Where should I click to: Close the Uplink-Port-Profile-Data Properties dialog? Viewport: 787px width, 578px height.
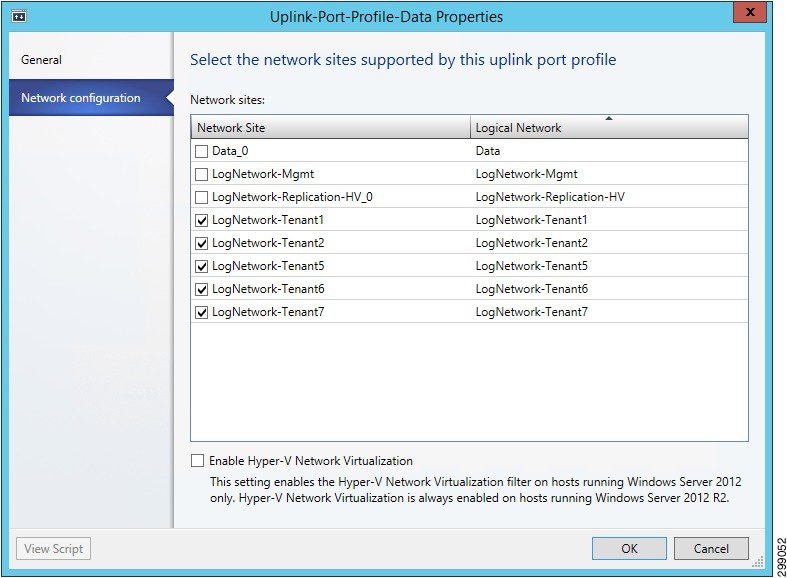pyautogui.click(x=750, y=12)
